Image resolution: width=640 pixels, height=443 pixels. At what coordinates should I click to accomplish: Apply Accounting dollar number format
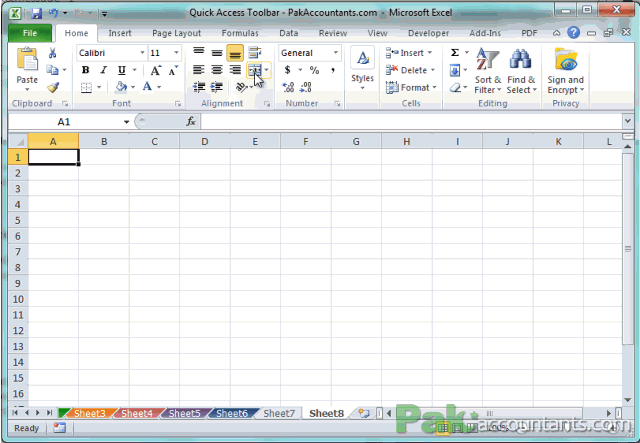288,70
